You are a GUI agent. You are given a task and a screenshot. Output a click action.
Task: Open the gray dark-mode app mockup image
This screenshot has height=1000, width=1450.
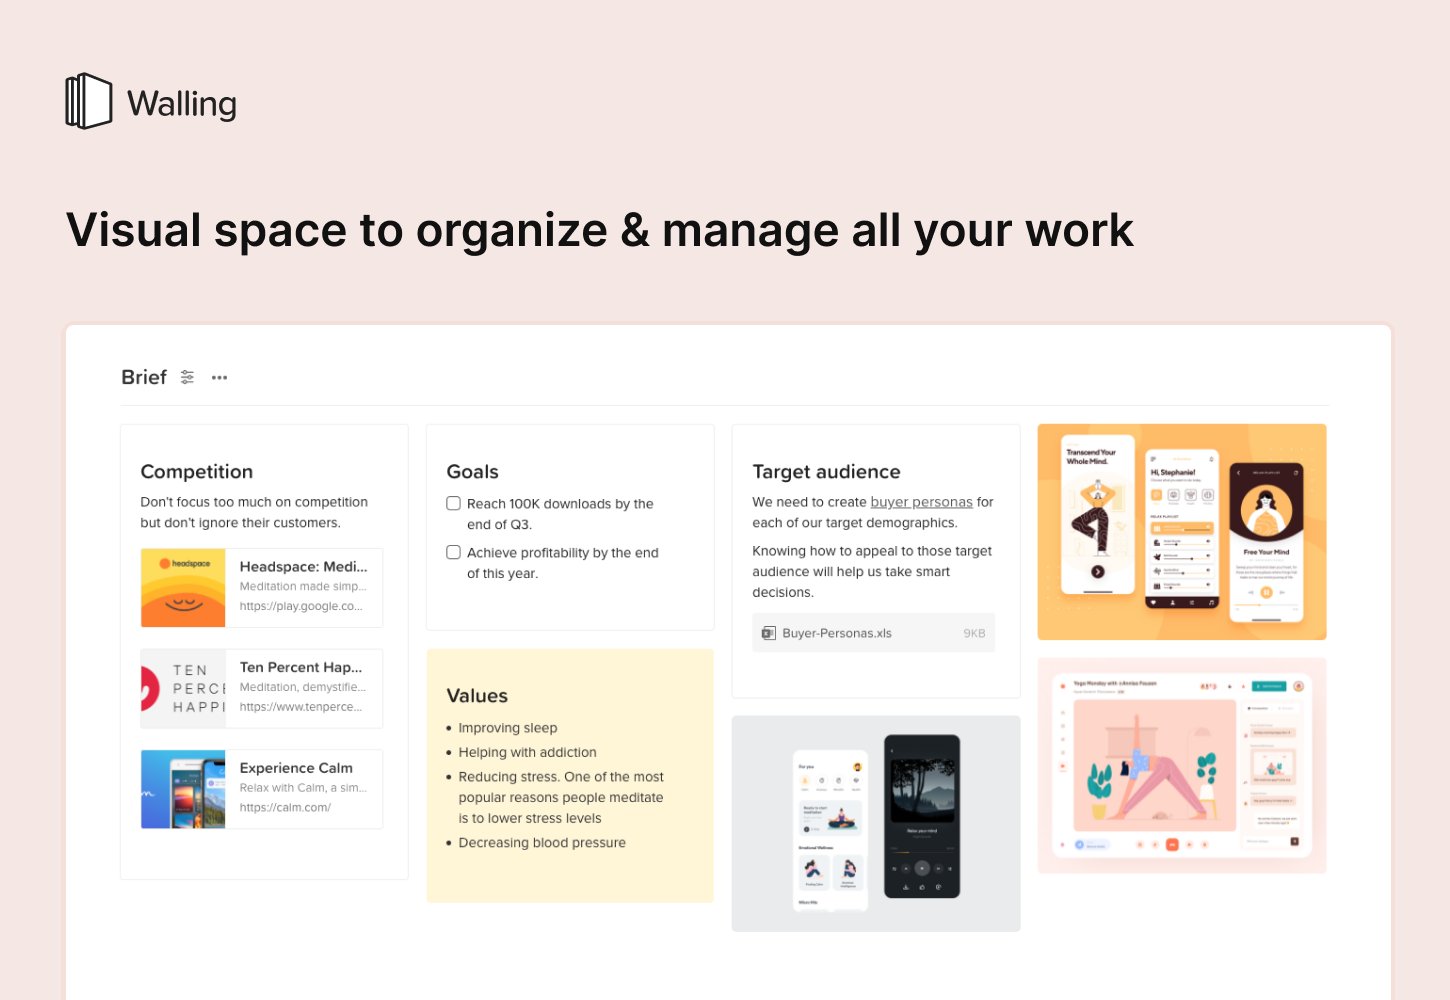coord(876,823)
